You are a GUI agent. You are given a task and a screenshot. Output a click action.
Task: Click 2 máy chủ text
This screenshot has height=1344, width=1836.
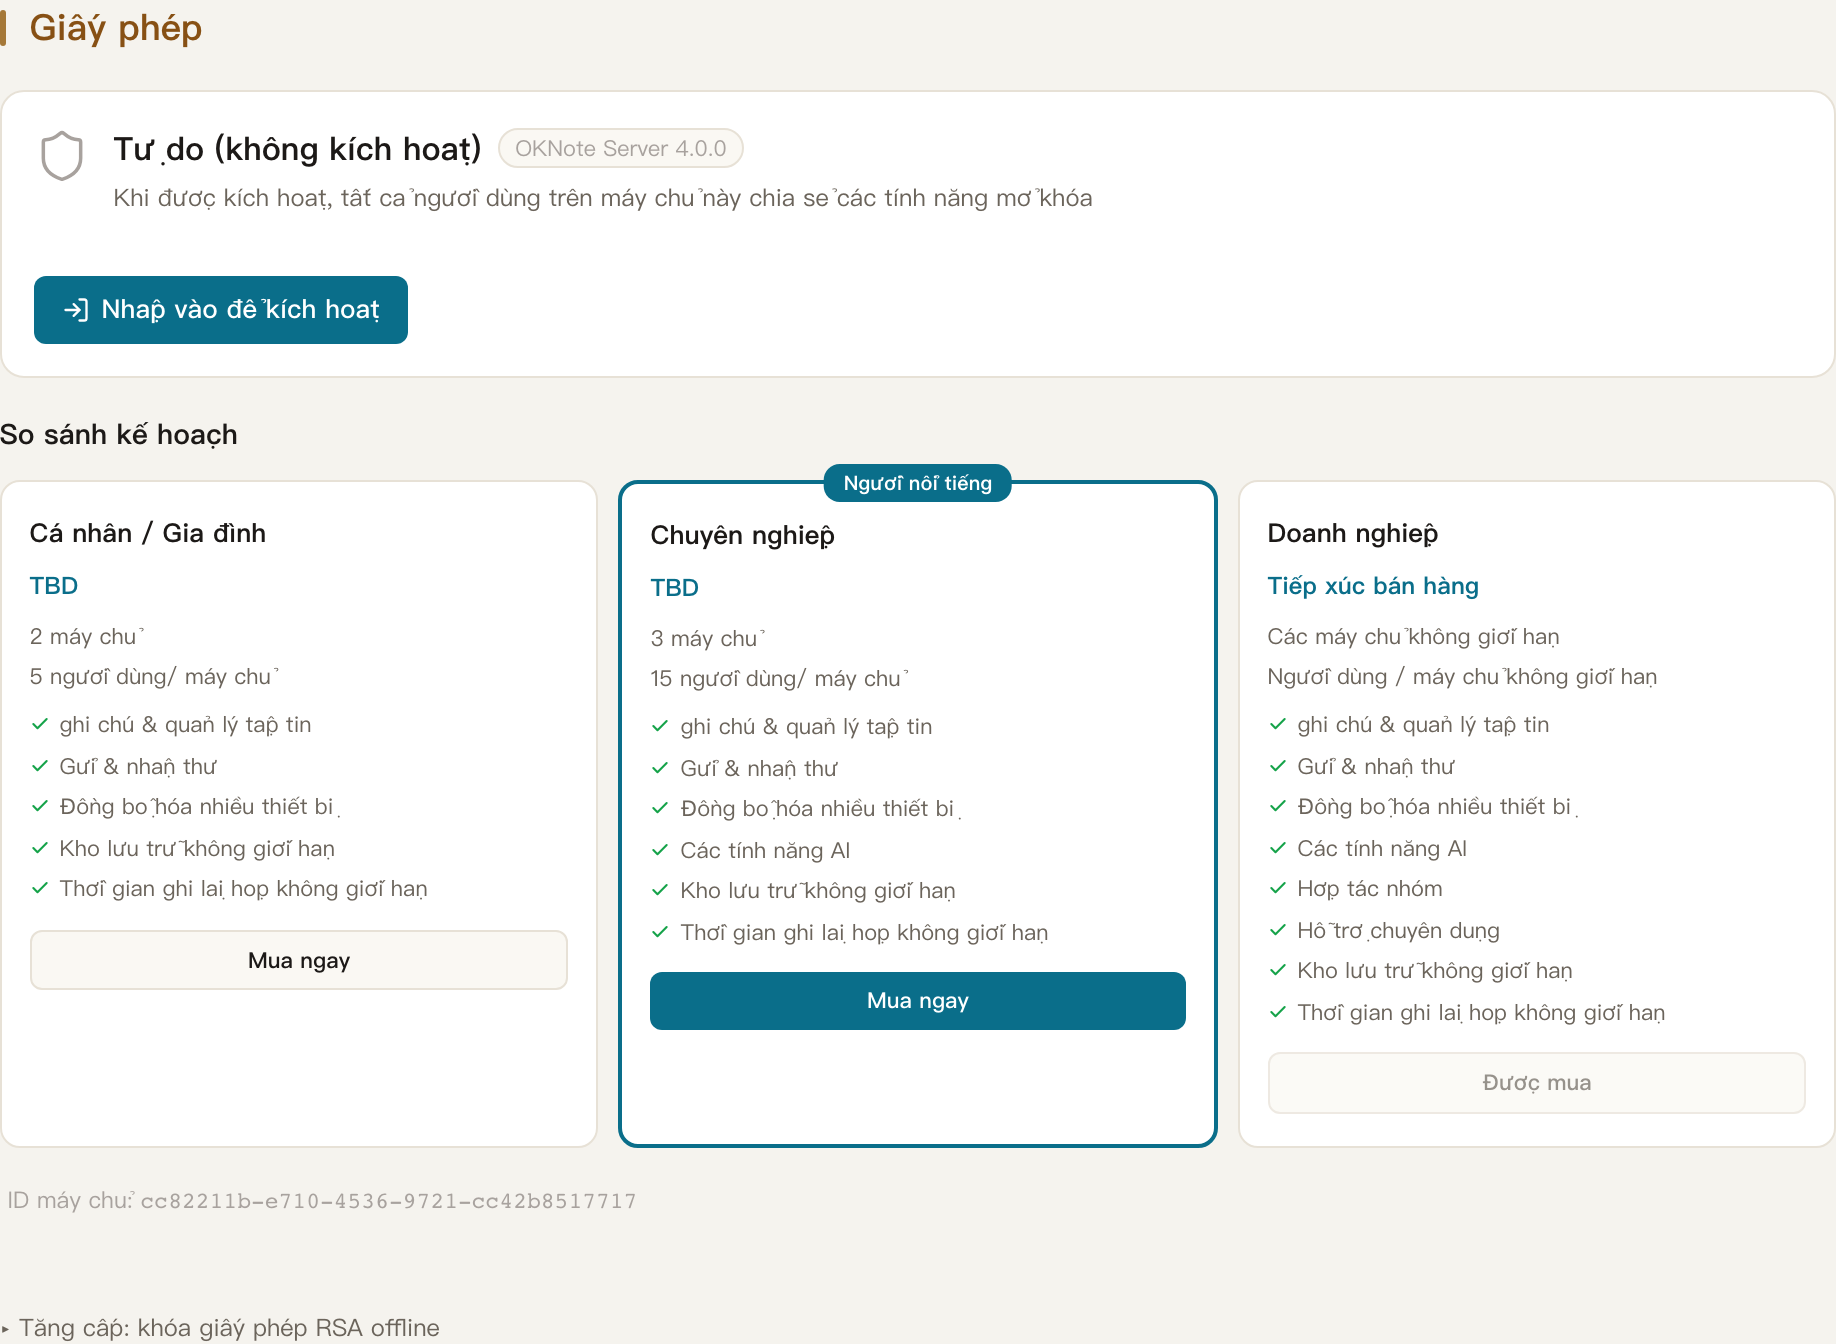[87, 637]
